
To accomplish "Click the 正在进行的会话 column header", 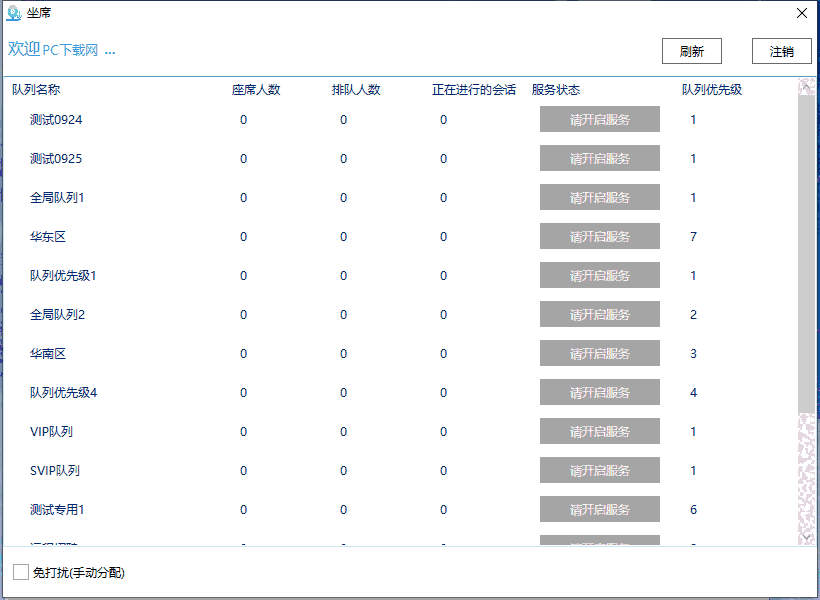I will [x=474, y=89].
